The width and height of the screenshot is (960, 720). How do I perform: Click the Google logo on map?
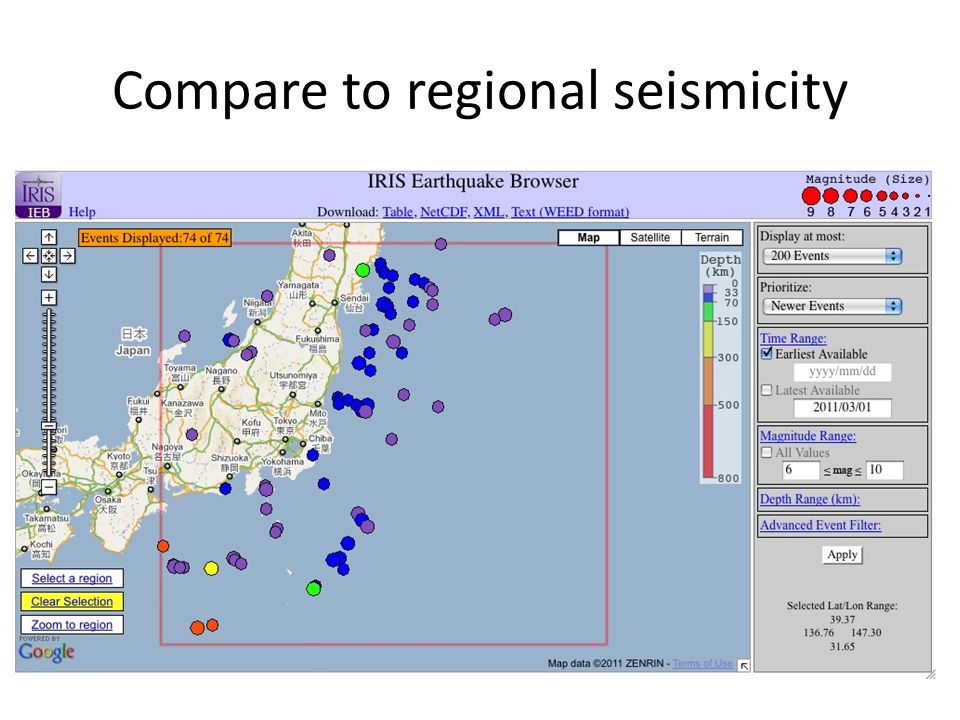click(46, 651)
